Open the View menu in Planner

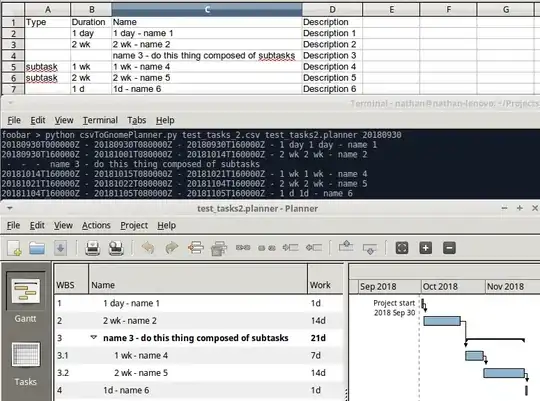point(63,225)
